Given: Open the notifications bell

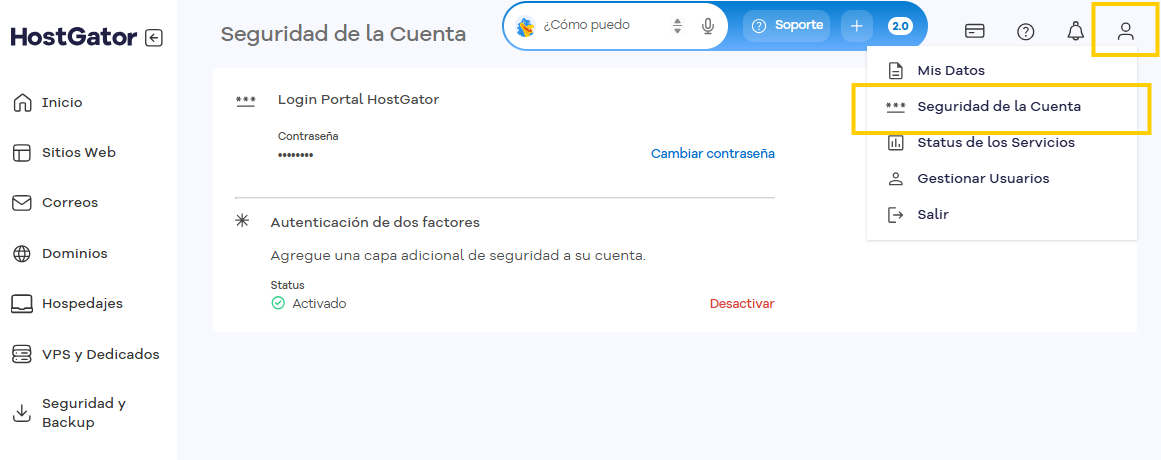Looking at the screenshot, I should click(x=1075, y=31).
